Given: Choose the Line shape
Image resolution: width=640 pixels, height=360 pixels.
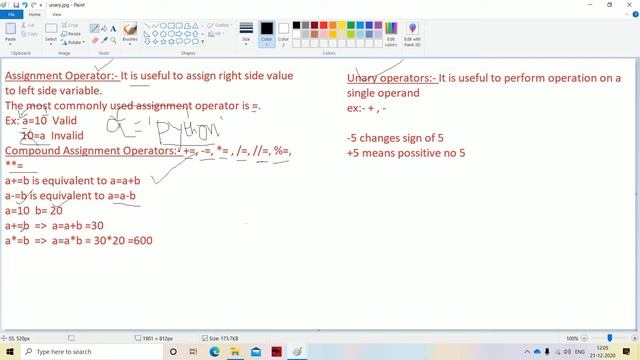Looking at the screenshot, I should coord(147,26).
